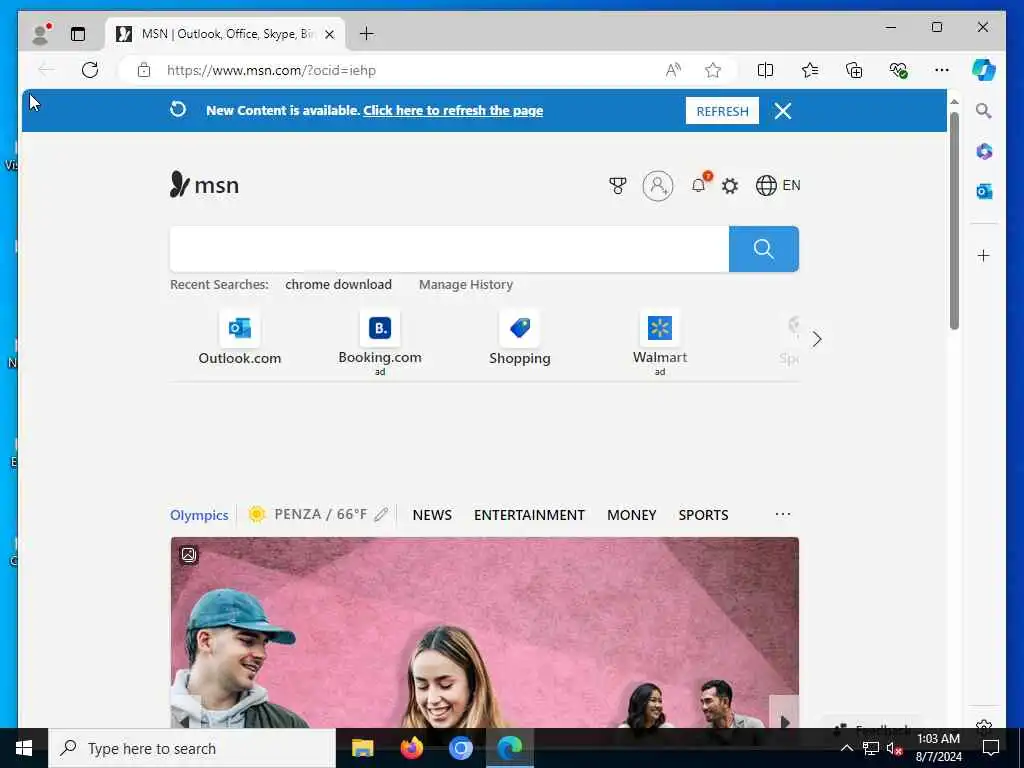The height and width of the screenshot is (768, 1024).
Task: Show hidden system tray icons
Action: (x=846, y=748)
